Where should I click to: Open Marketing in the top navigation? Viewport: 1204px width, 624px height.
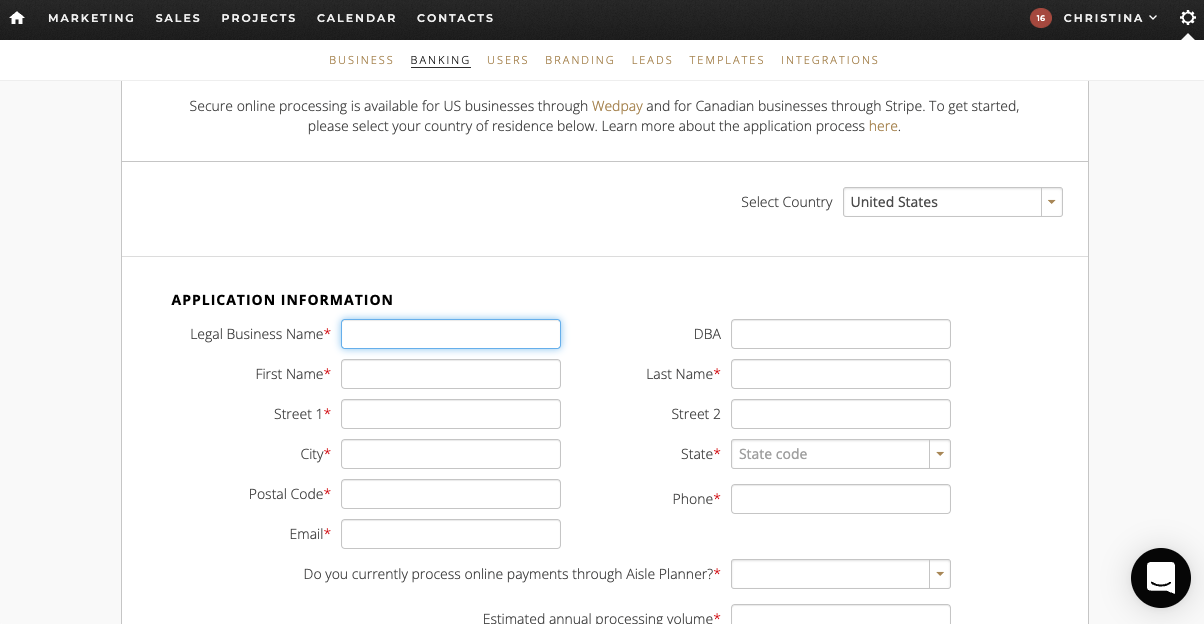coord(91,17)
